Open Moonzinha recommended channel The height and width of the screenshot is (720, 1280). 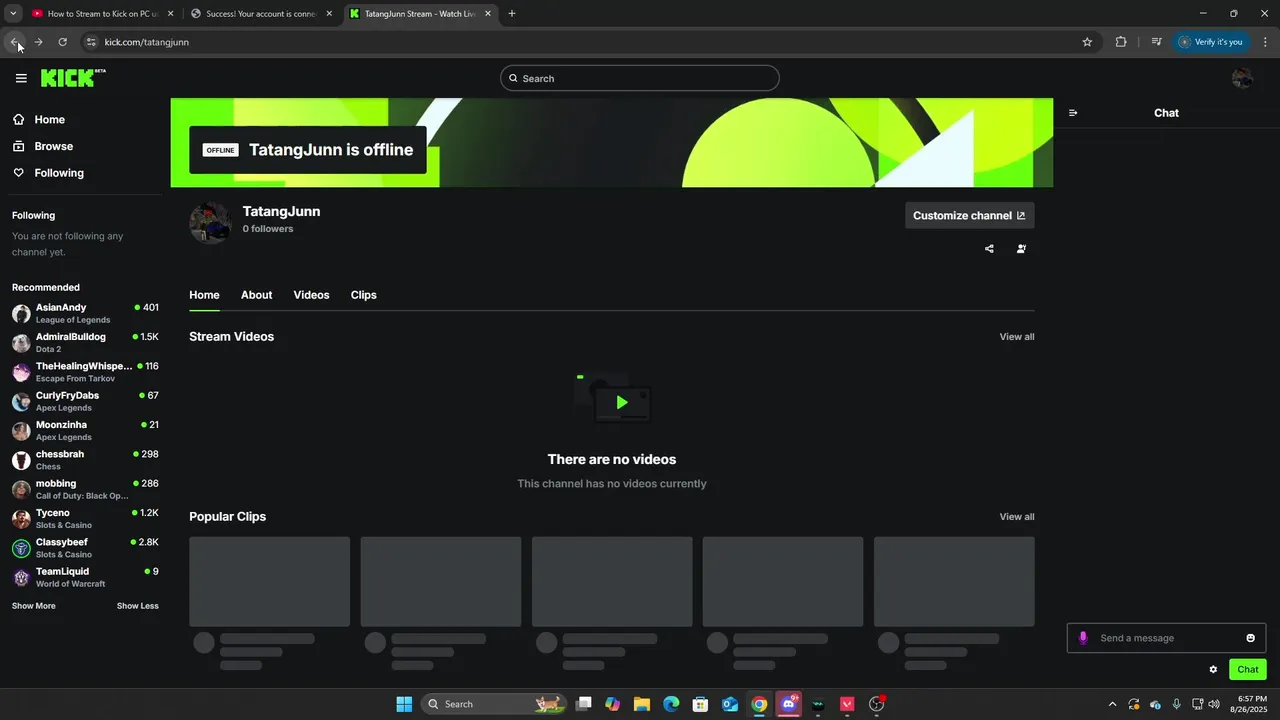click(x=85, y=431)
